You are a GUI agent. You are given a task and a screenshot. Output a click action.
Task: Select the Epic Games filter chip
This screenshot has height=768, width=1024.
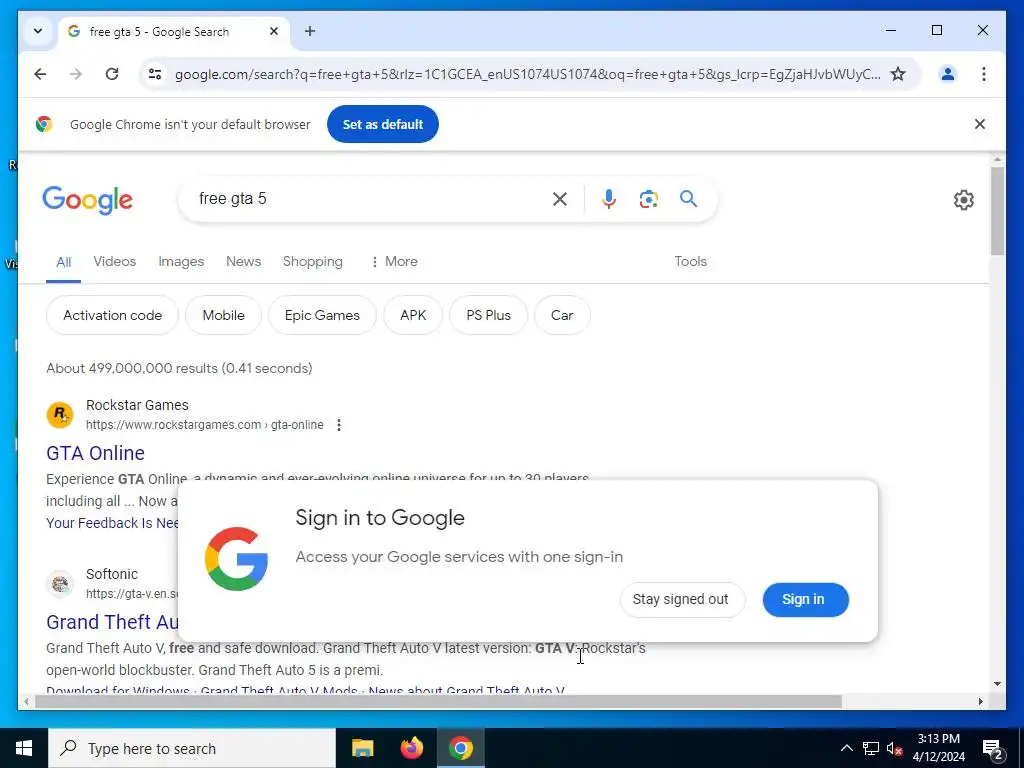tap(322, 315)
